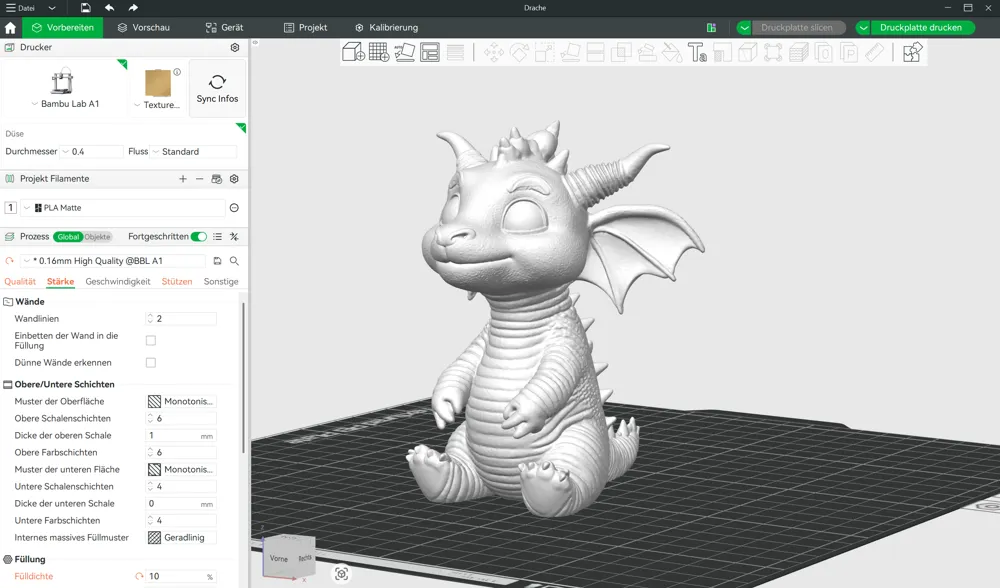This screenshot has width=1000, height=588.
Task: Open the Durchmesser 0.4 nozzle dropdown
Action: (92, 152)
